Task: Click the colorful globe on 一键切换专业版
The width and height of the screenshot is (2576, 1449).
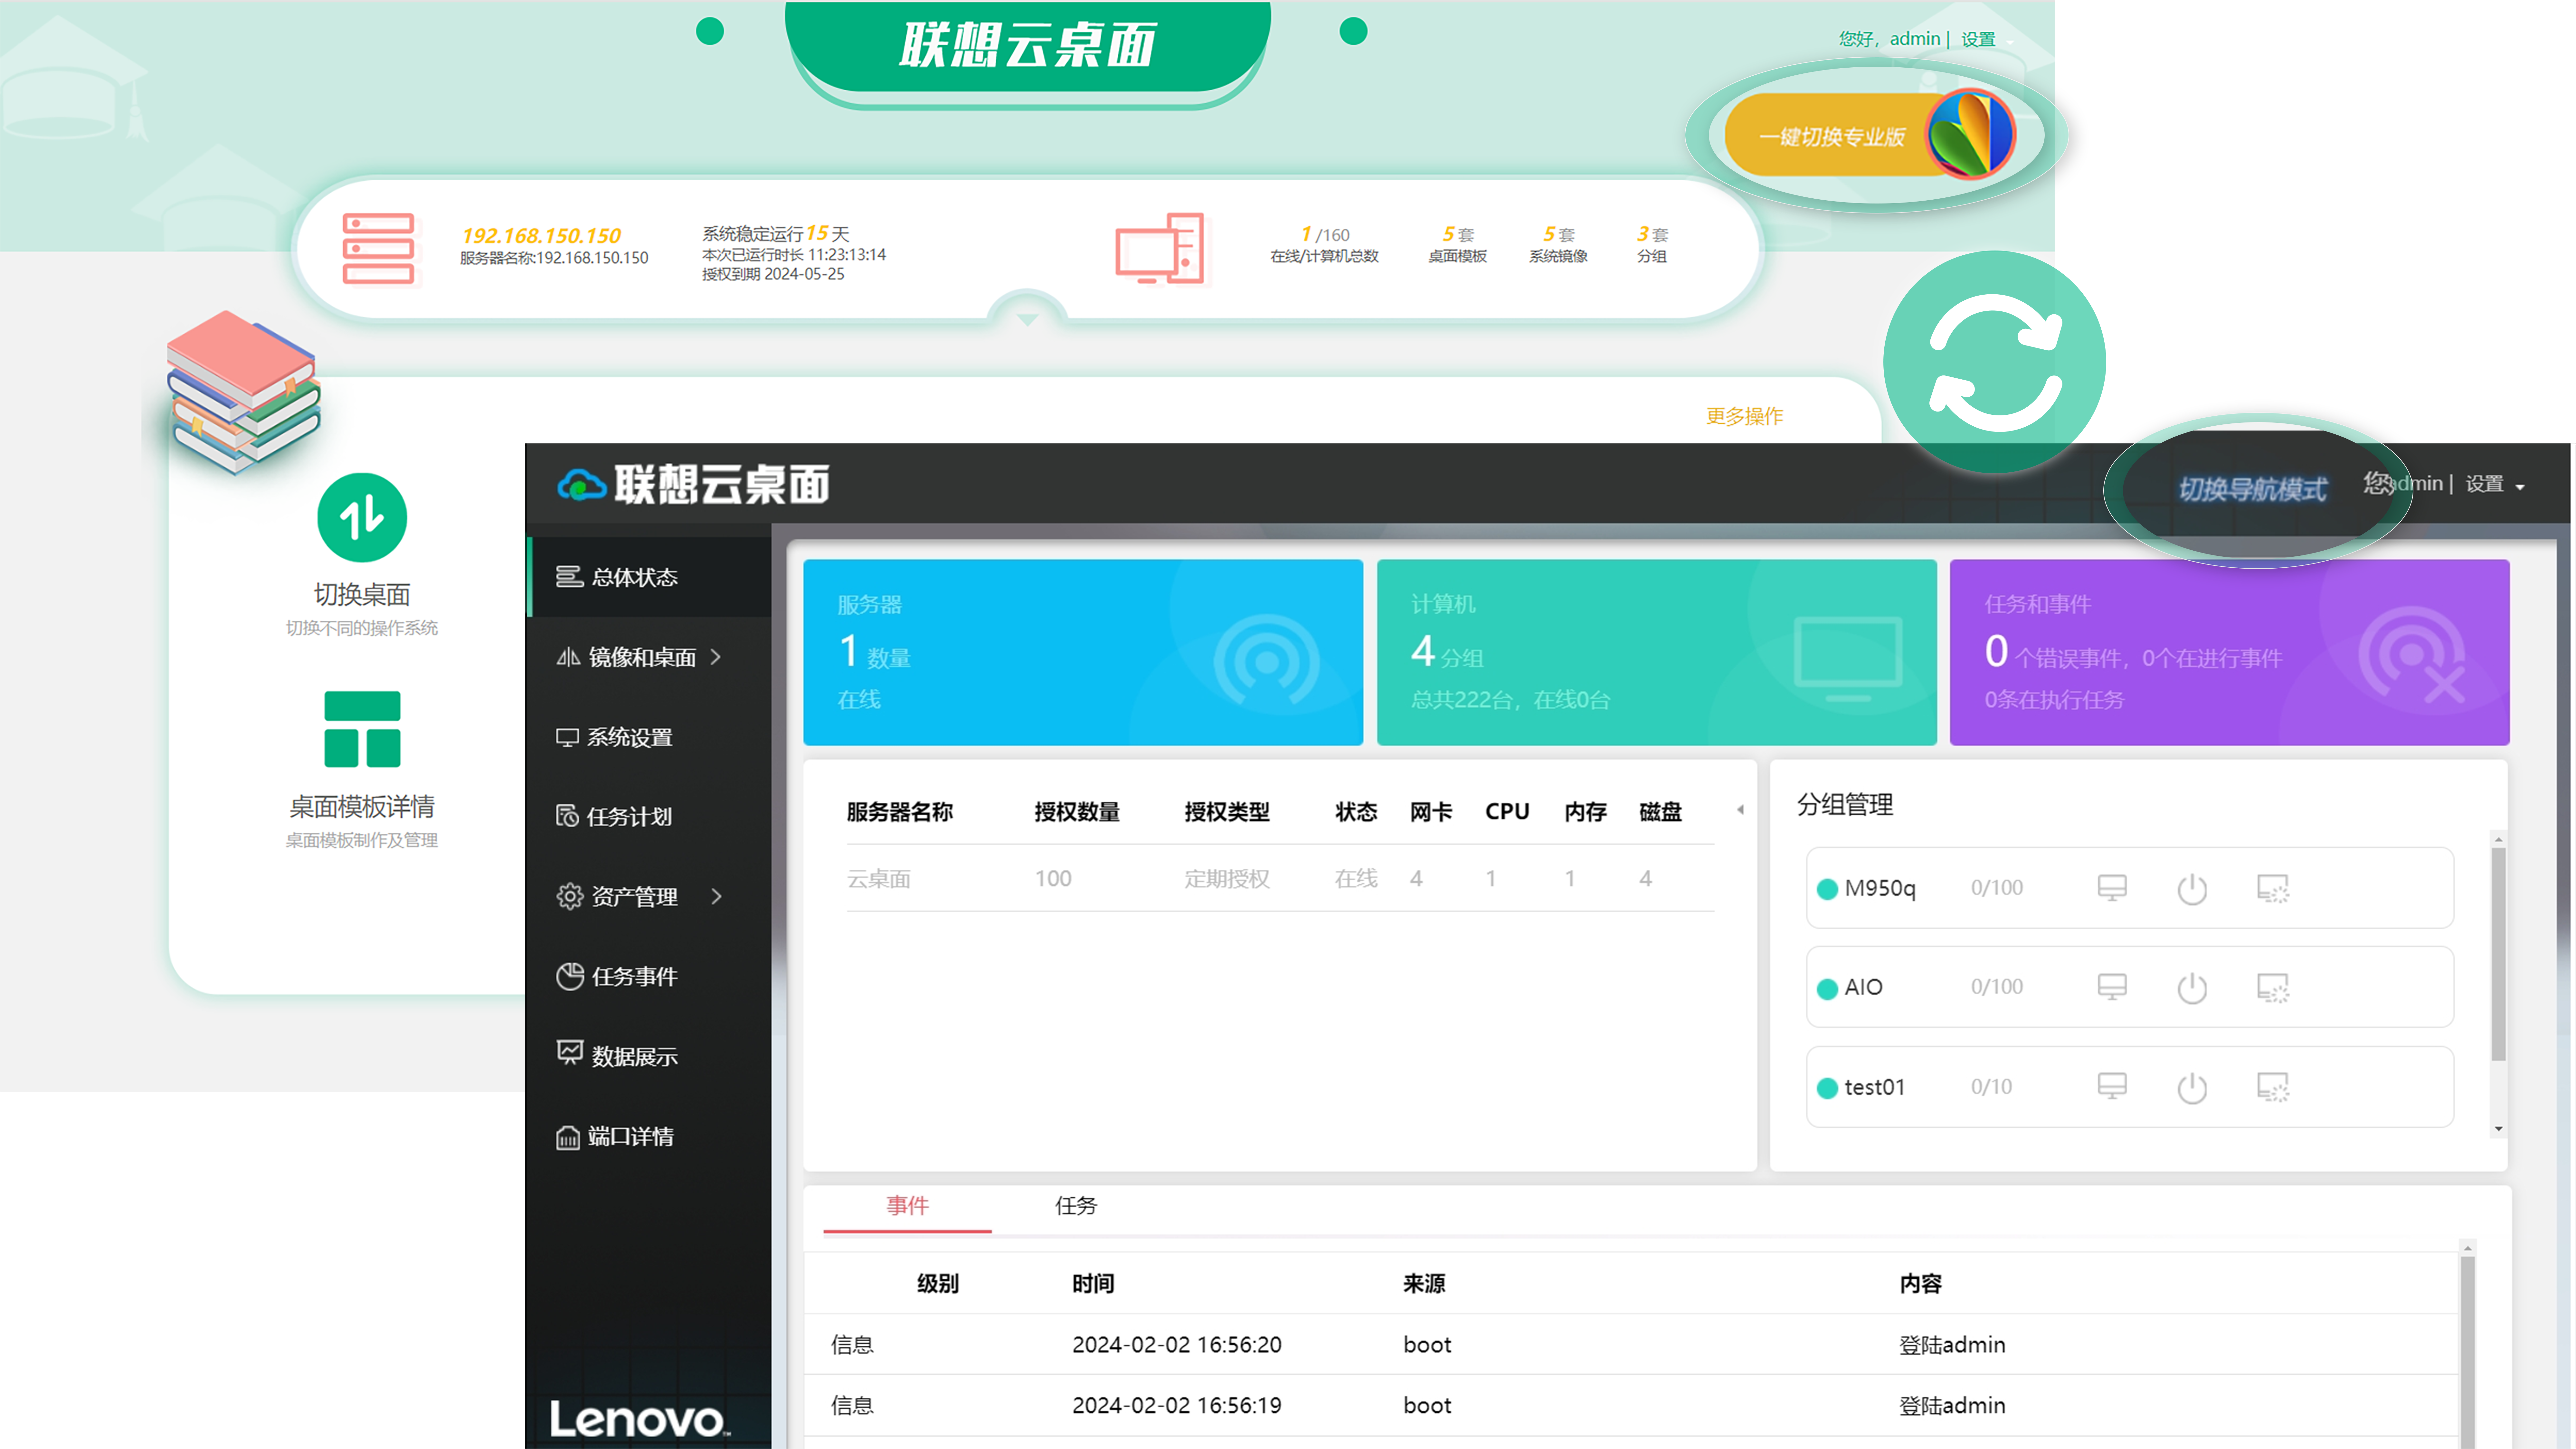Action: tap(1970, 134)
